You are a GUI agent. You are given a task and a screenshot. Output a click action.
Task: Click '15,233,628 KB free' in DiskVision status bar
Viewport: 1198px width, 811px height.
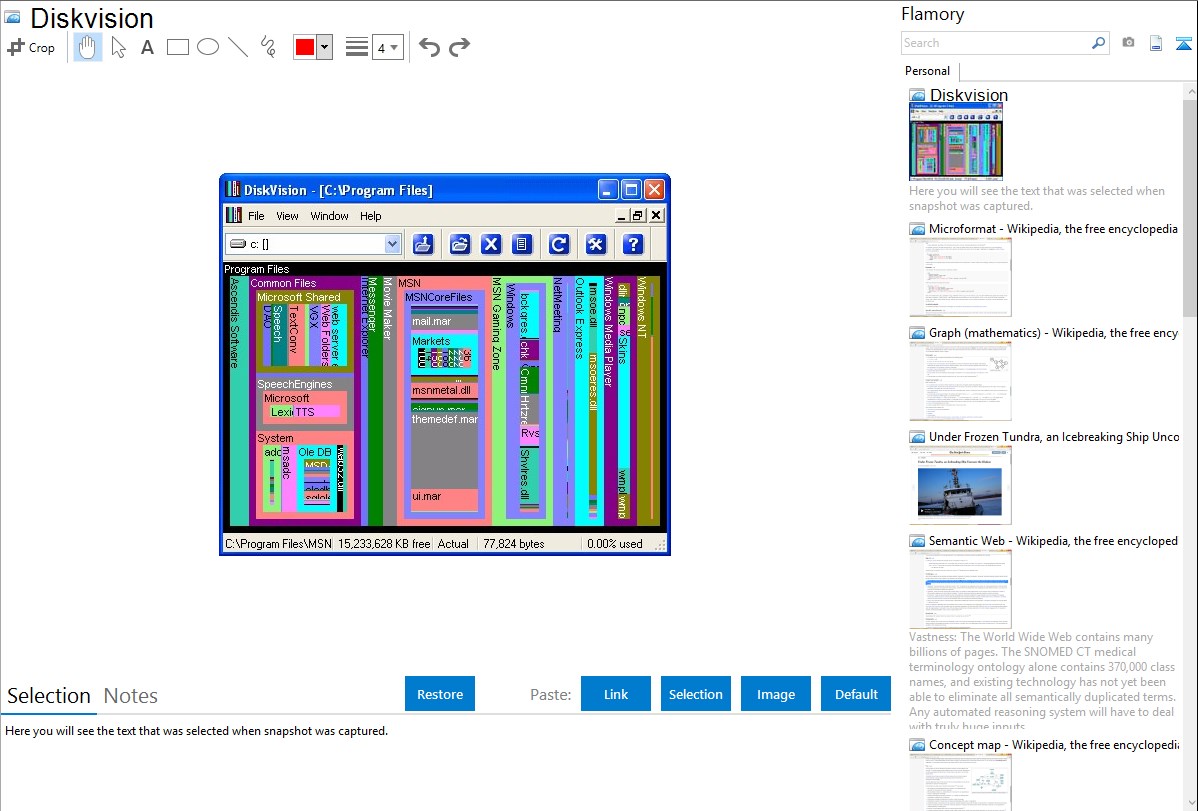384,543
